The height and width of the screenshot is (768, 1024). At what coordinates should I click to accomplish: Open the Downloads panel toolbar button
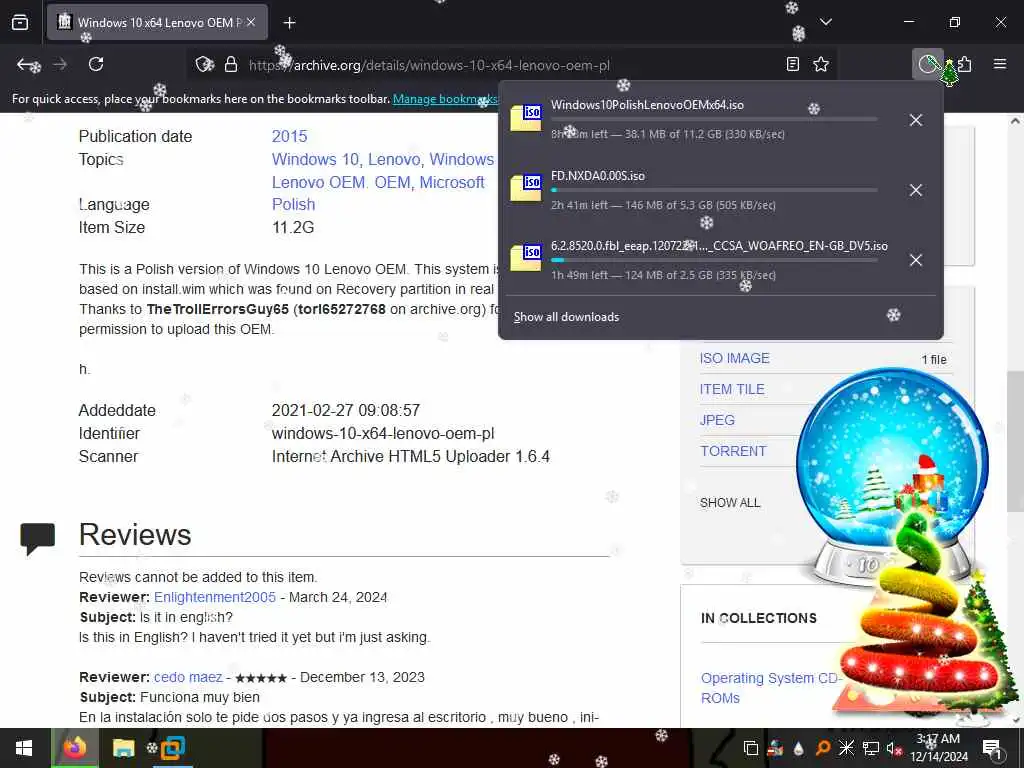click(x=928, y=64)
